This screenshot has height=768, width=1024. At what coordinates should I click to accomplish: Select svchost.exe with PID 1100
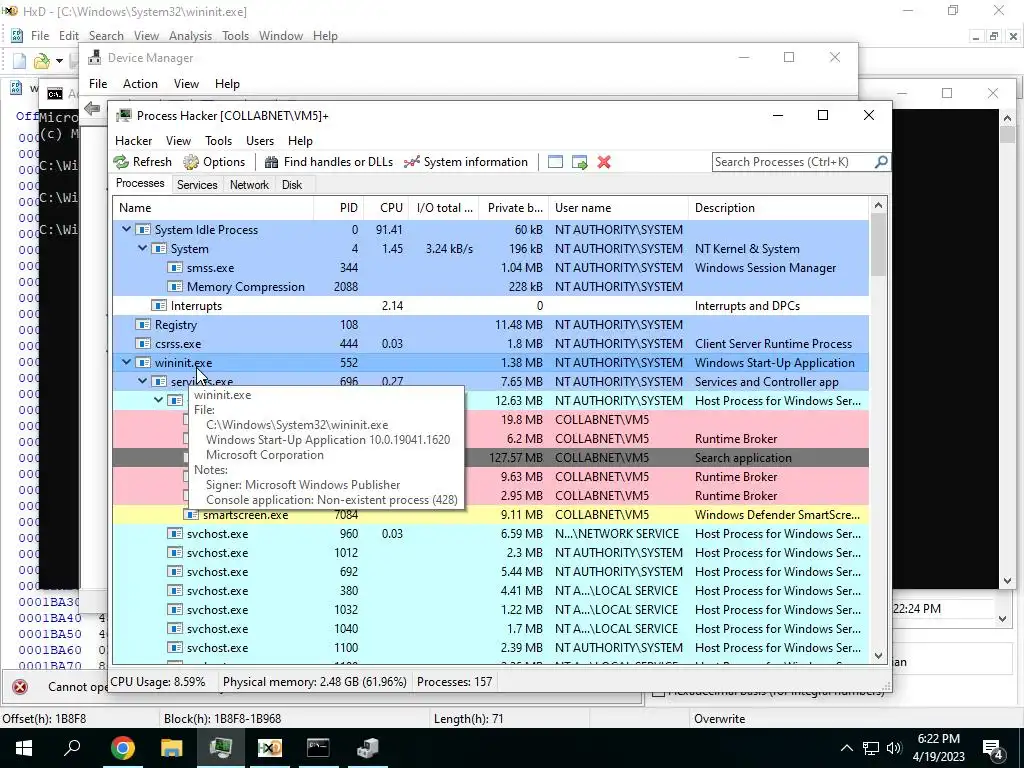490,648
